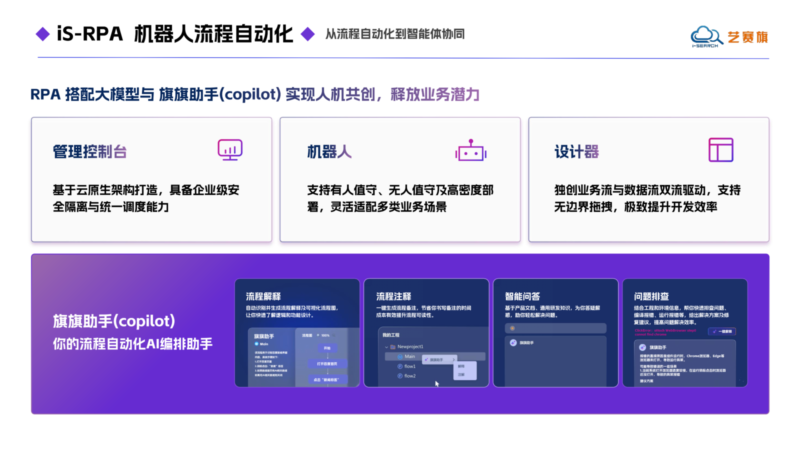Screen dimensions: 800x450
Task: Click the 智能问答 search input bar
Action: pyautogui.click(x=555, y=328)
